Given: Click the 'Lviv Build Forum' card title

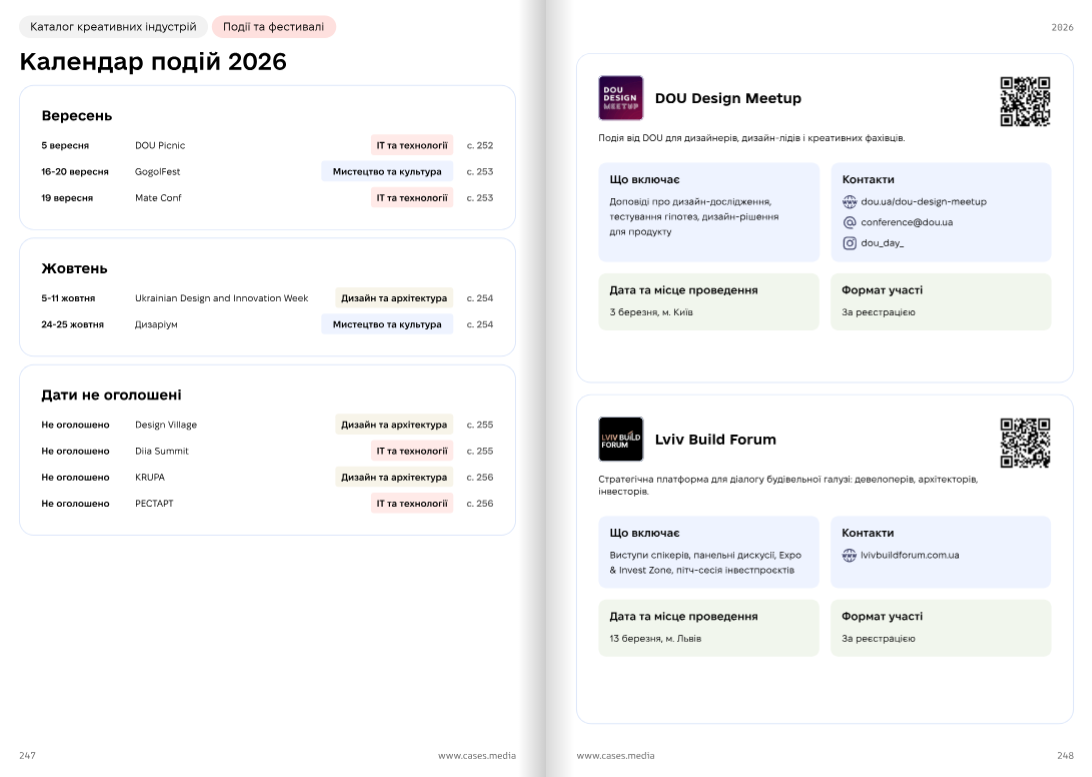Looking at the screenshot, I should (x=715, y=439).
